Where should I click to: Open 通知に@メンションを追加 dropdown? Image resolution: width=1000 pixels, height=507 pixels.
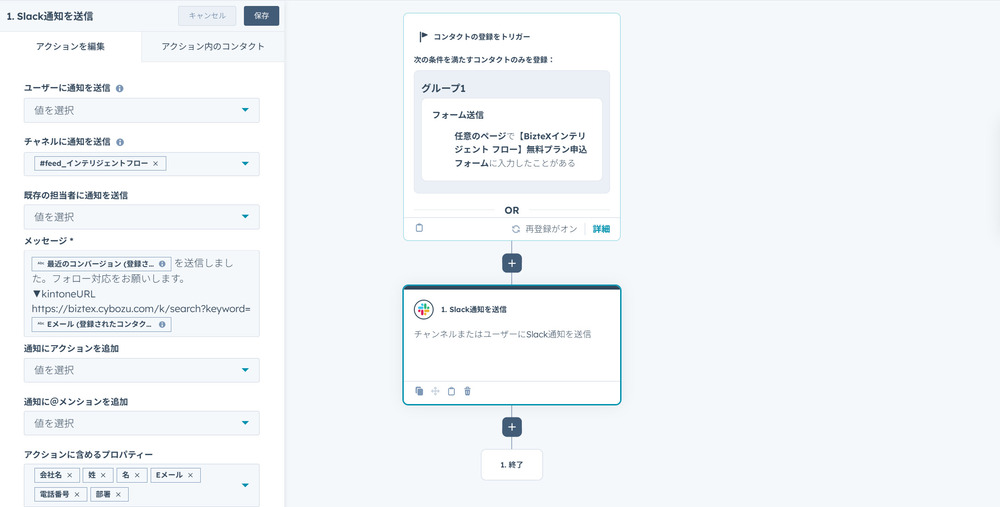tap(142, 423)
